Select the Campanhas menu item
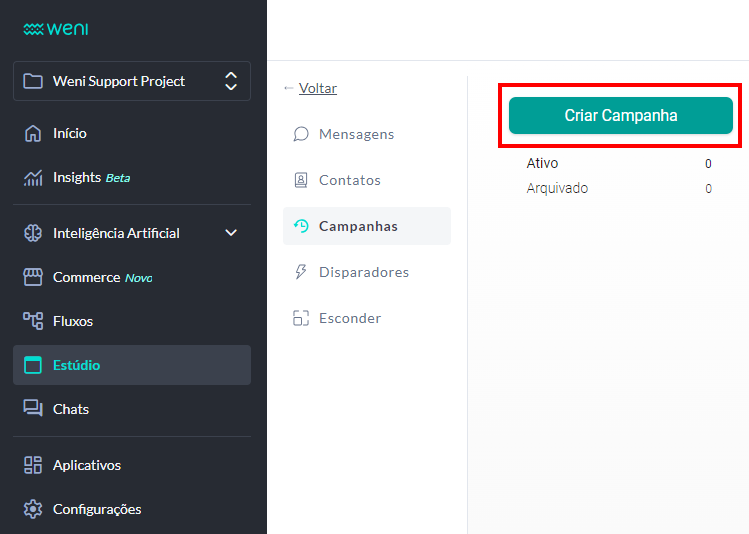 click(x=358, y=226)
